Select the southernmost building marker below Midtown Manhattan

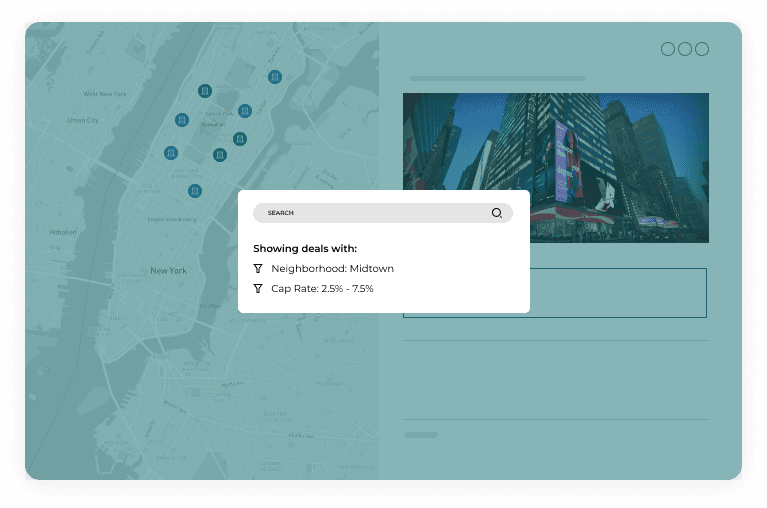pyautogui.click(x=195, y=191)
